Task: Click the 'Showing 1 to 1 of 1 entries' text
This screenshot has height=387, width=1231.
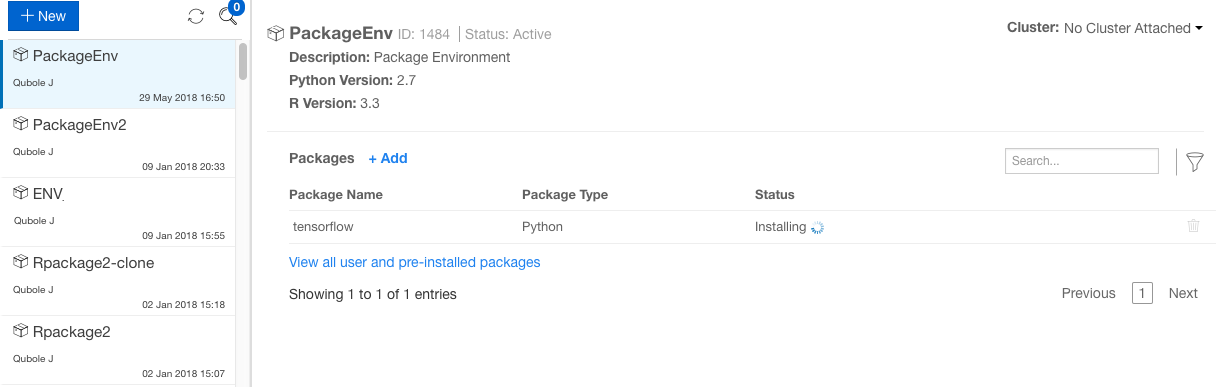Action: pyautogui.click(x=373, y=294)
